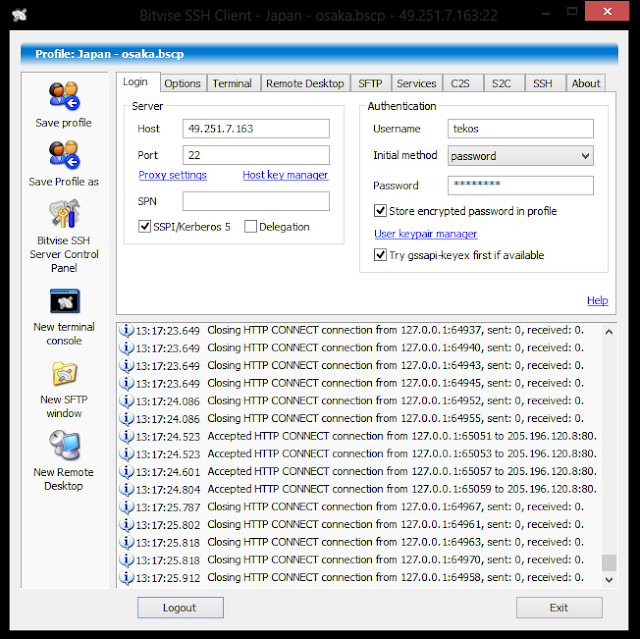Click the Logout button
Viewport: 640px width, 639px height.
180,608
